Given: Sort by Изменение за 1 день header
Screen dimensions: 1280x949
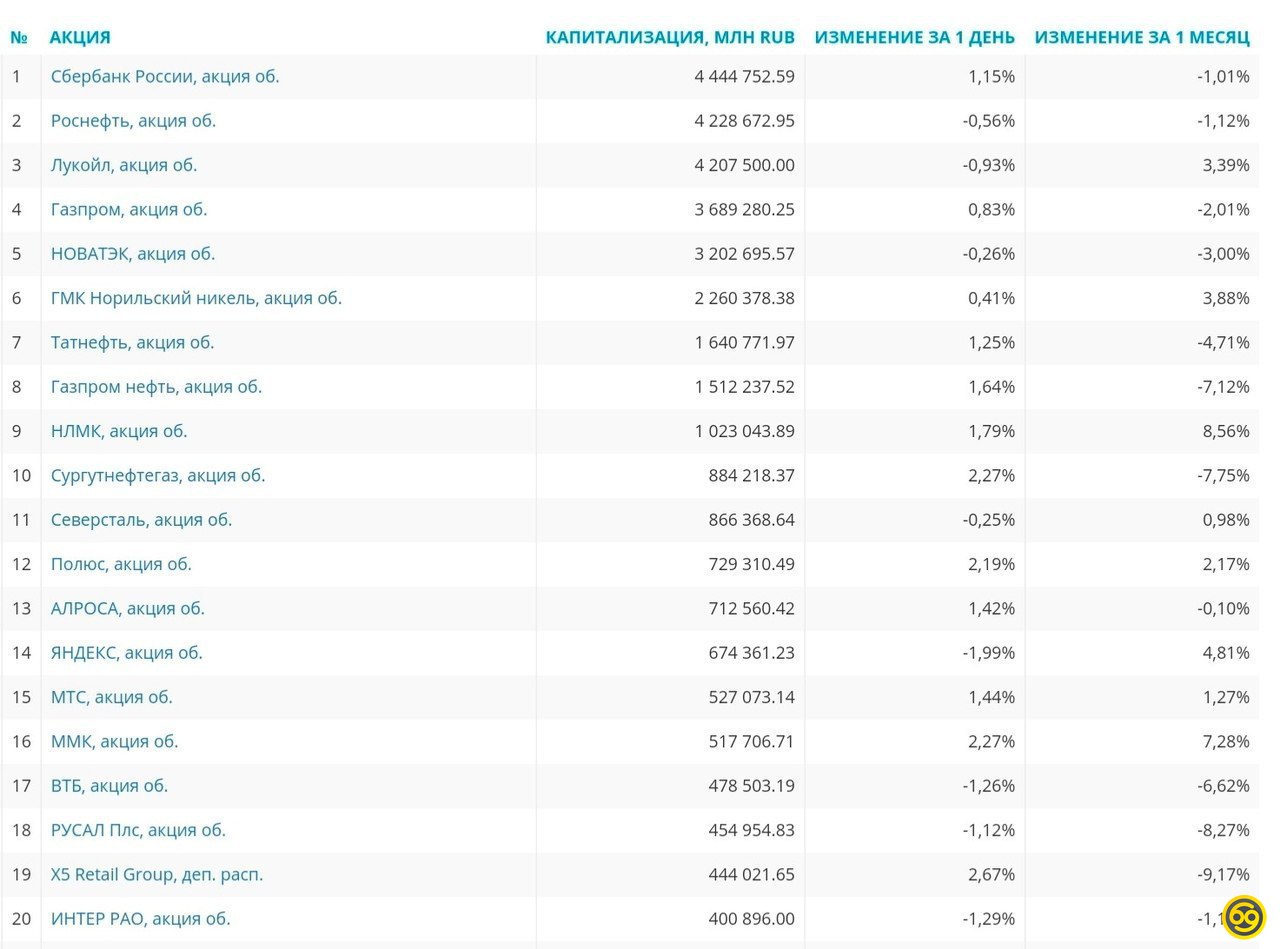Looking at the screenshot, I should point(914,37).
